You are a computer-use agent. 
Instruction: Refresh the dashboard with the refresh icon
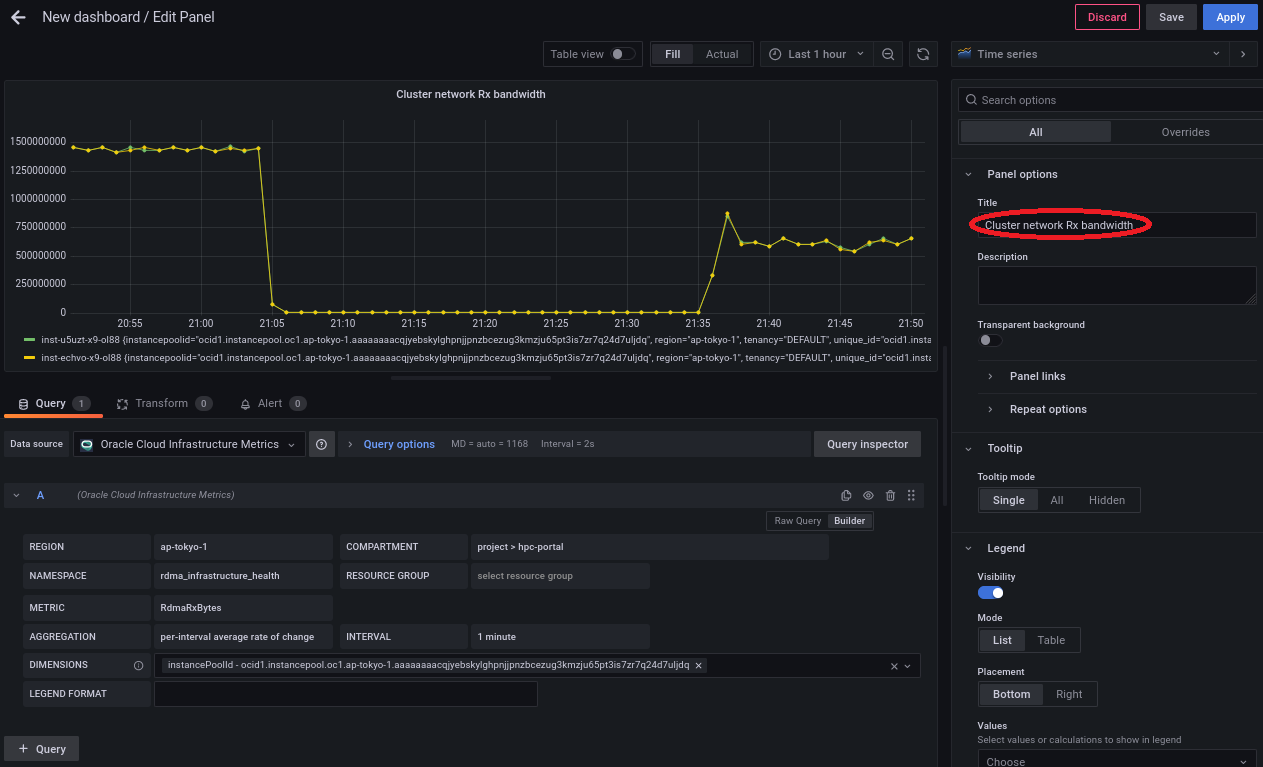point(923,54)
